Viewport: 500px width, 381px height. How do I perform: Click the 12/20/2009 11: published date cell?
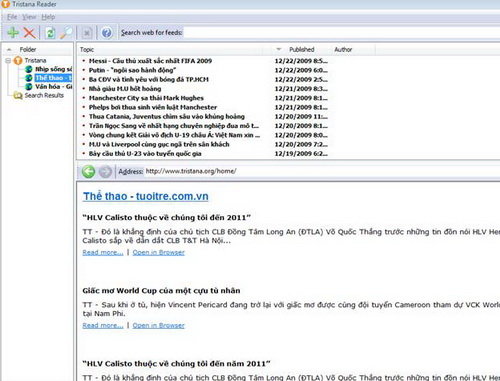pos(301,117)
